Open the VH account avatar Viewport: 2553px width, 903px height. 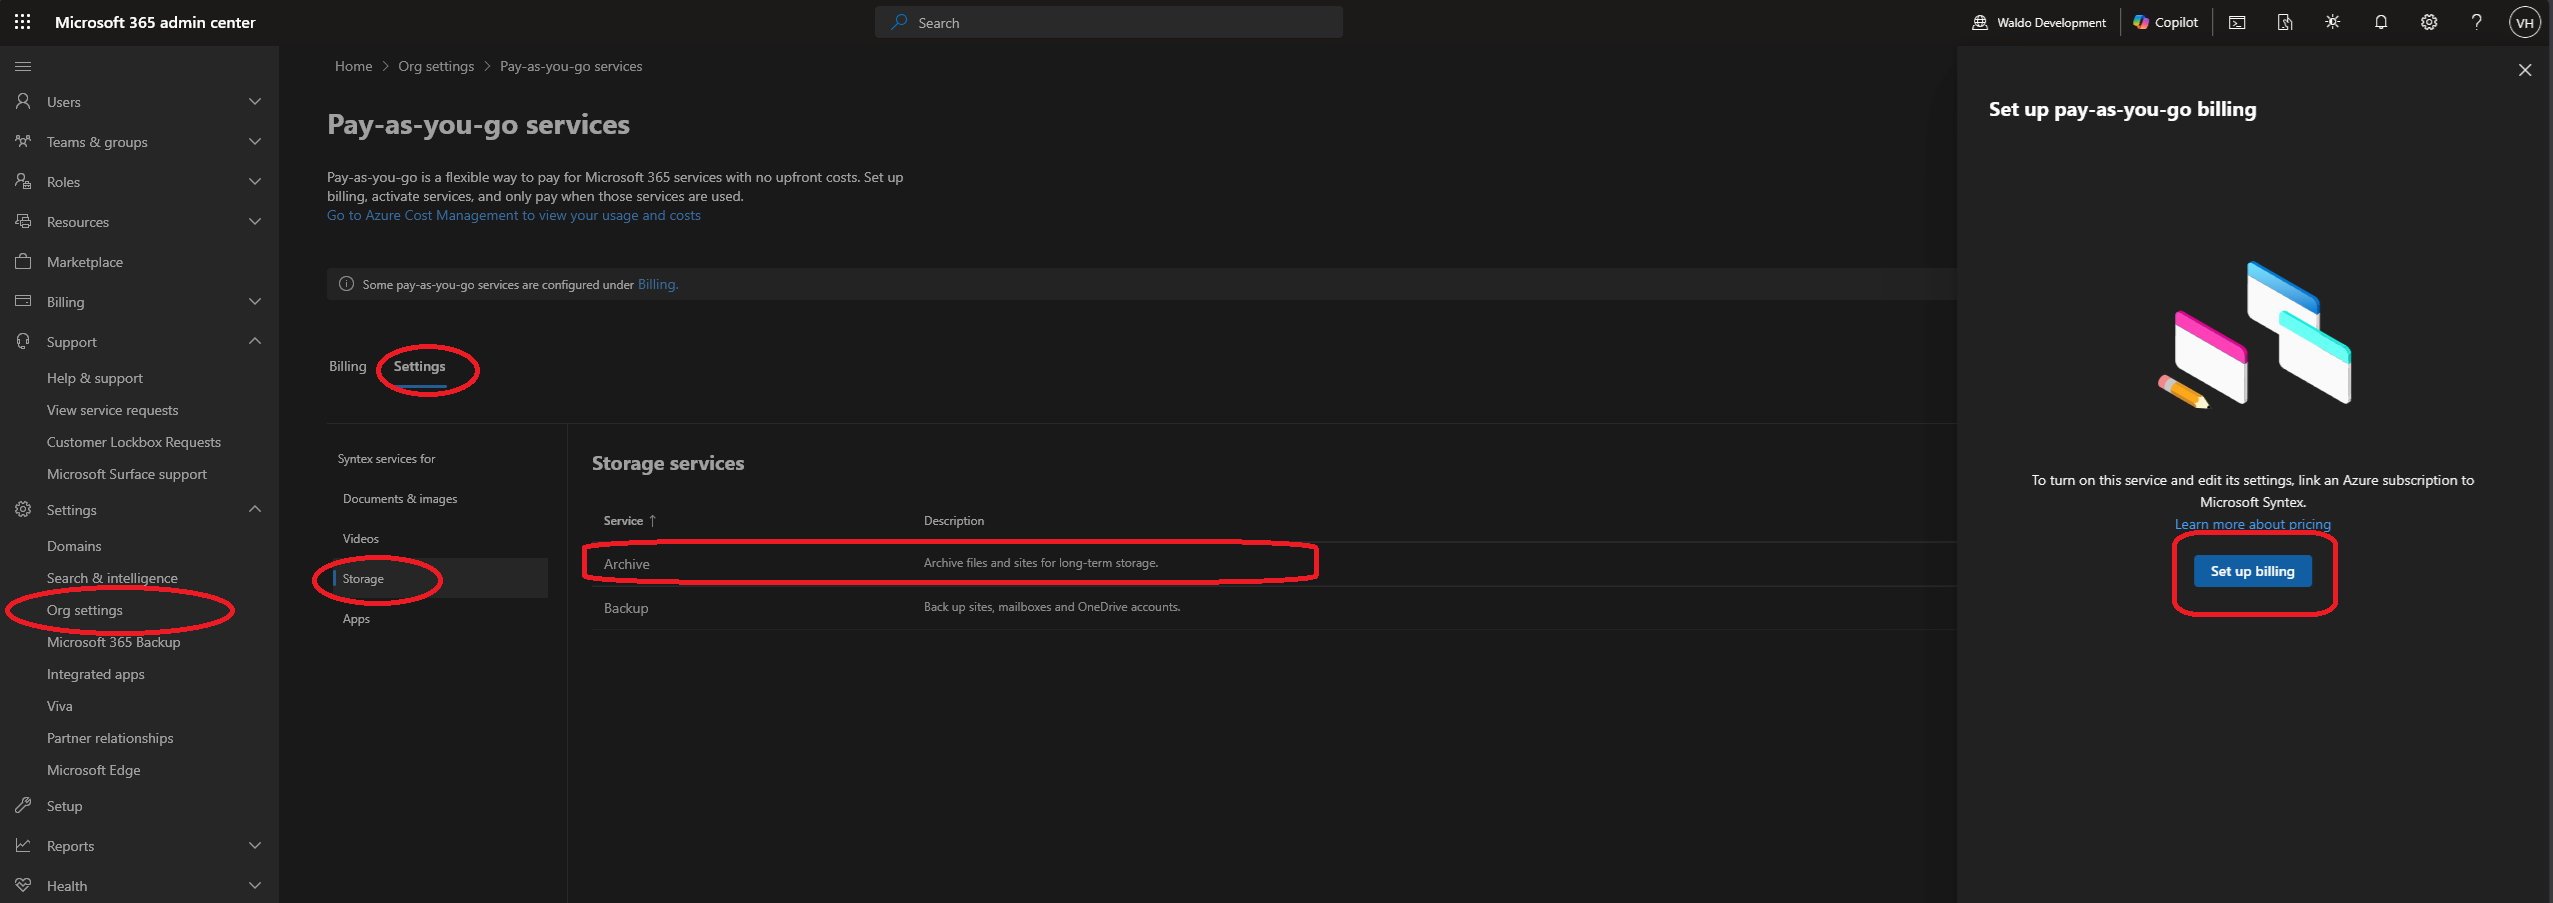coord(2525,22)
